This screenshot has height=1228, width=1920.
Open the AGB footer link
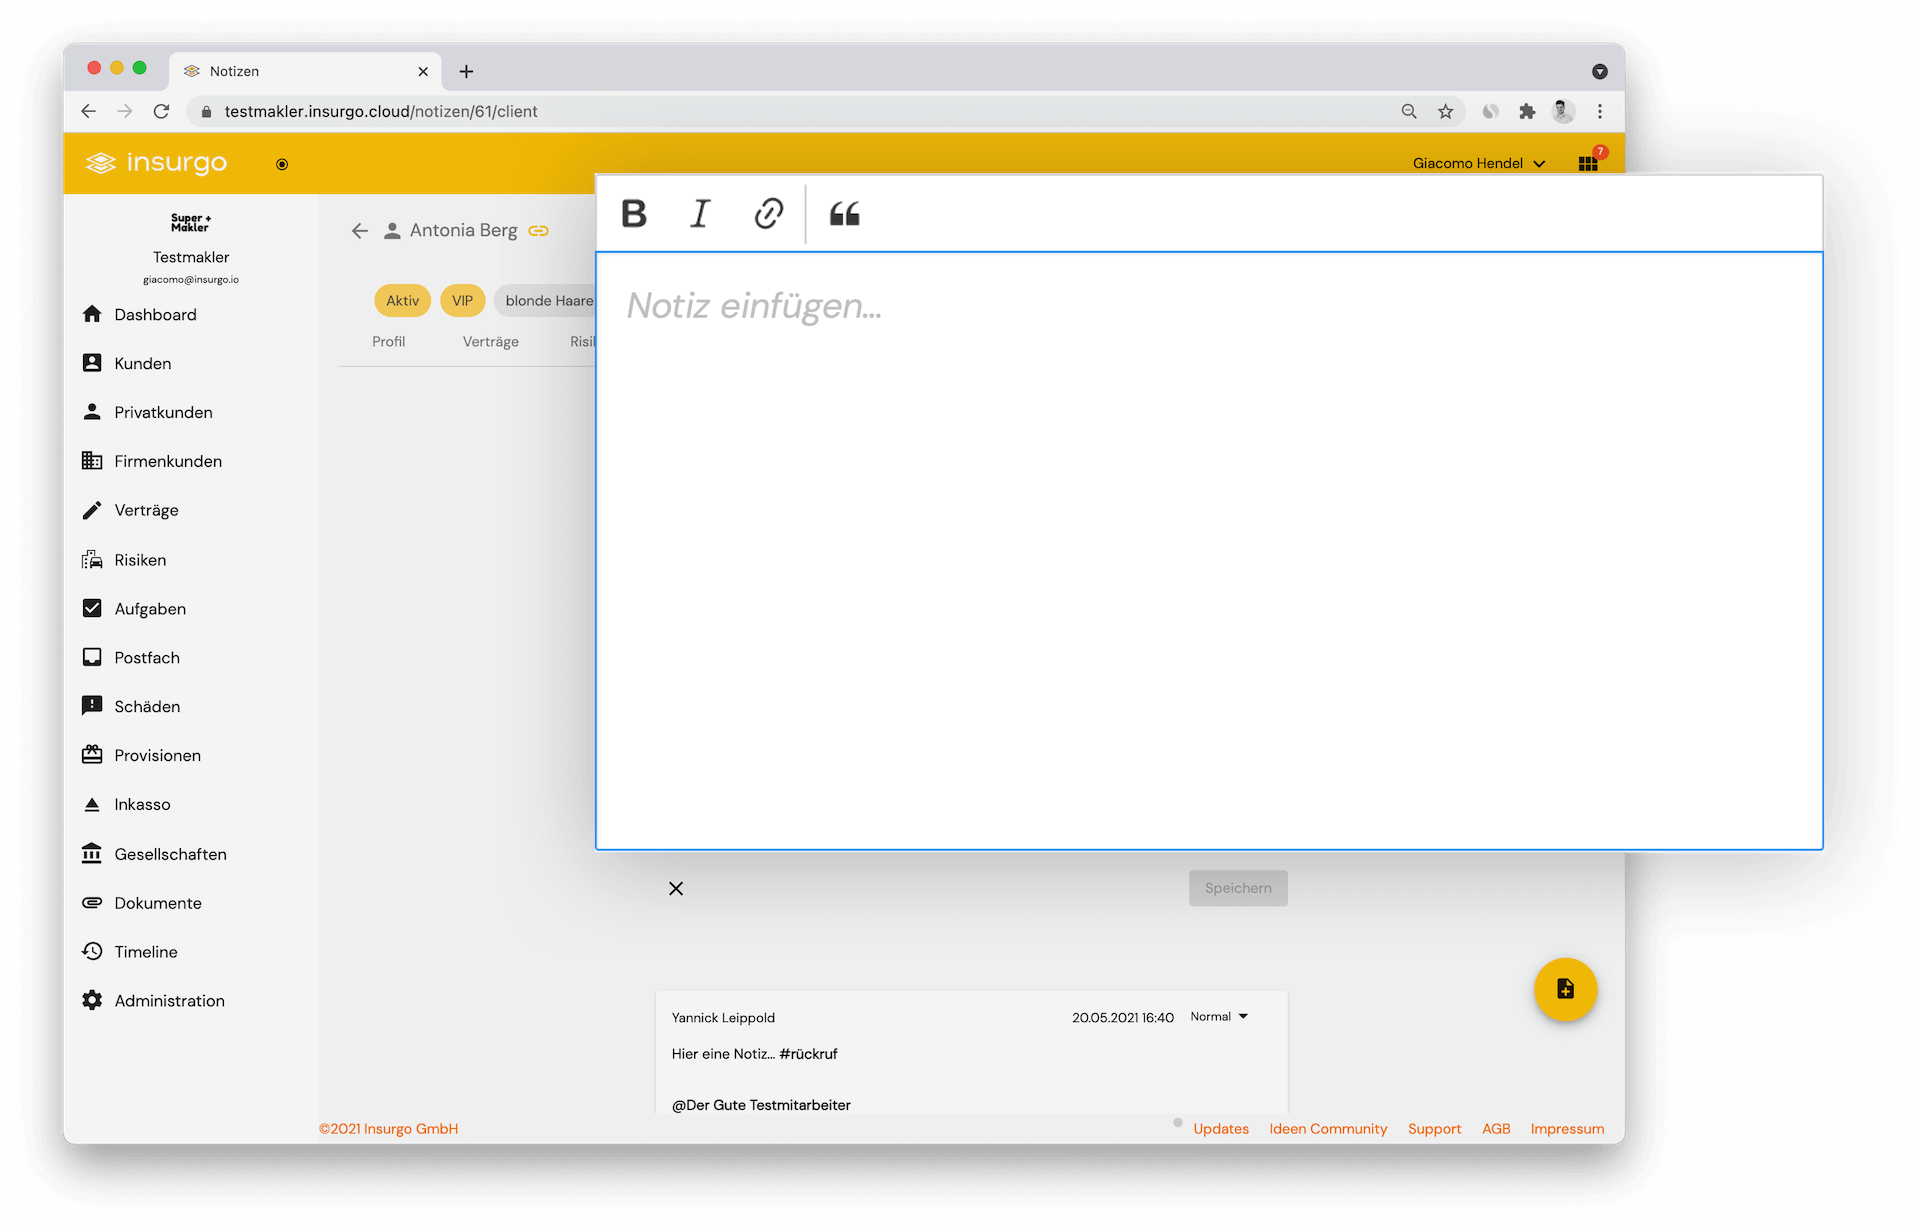tap(1496, 1128)
